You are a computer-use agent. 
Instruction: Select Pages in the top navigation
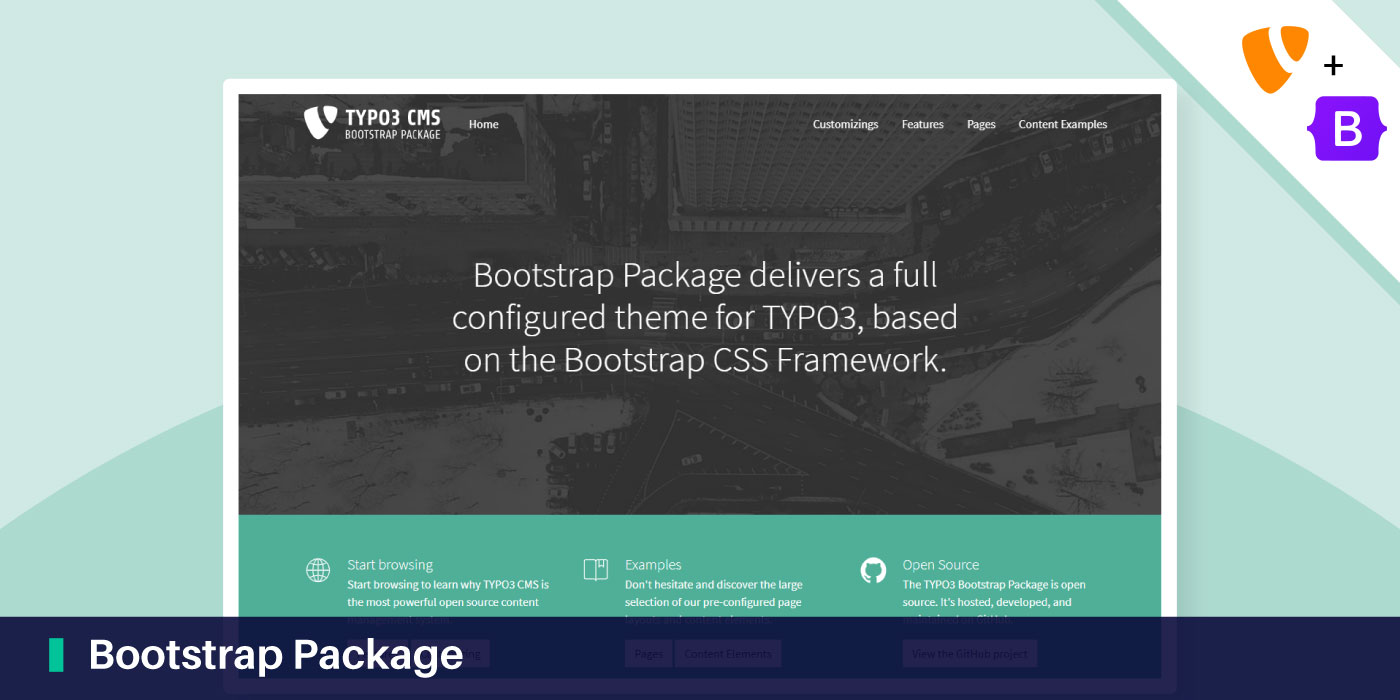981,124
